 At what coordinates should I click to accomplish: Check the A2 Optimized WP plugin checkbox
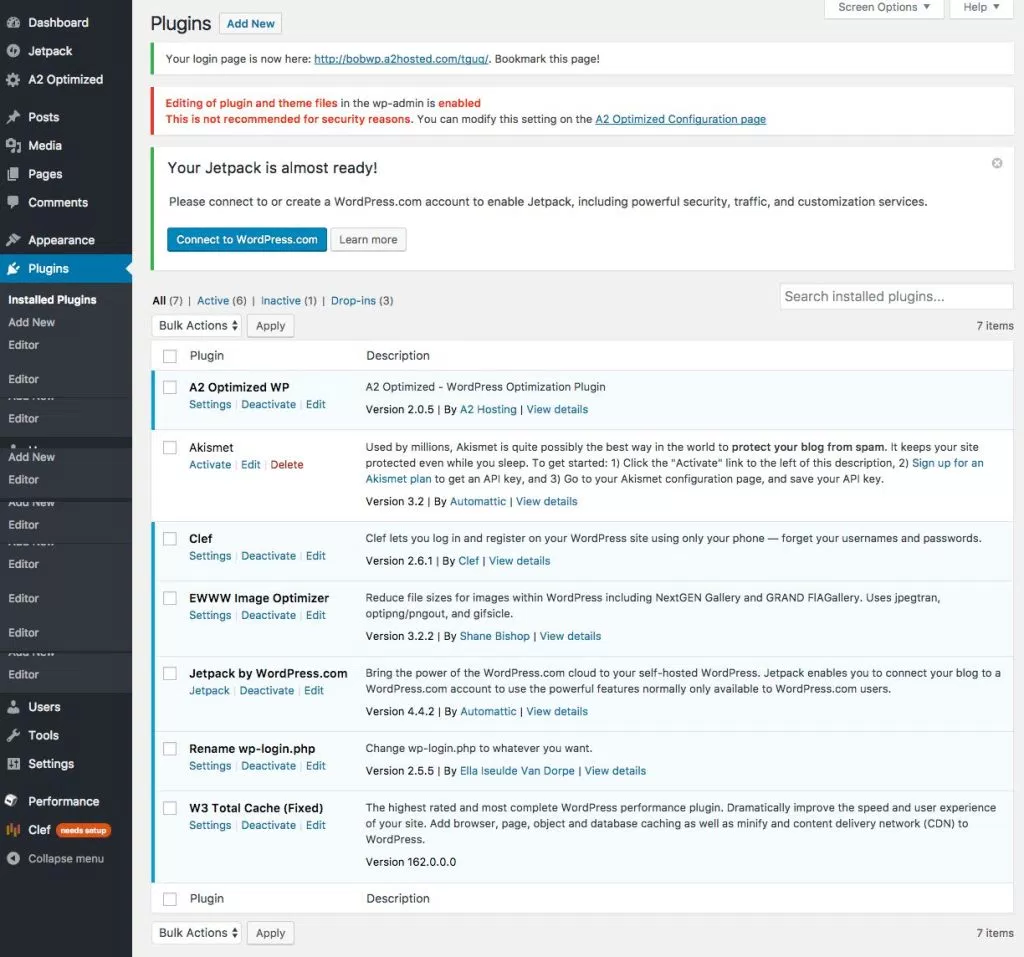170,387
